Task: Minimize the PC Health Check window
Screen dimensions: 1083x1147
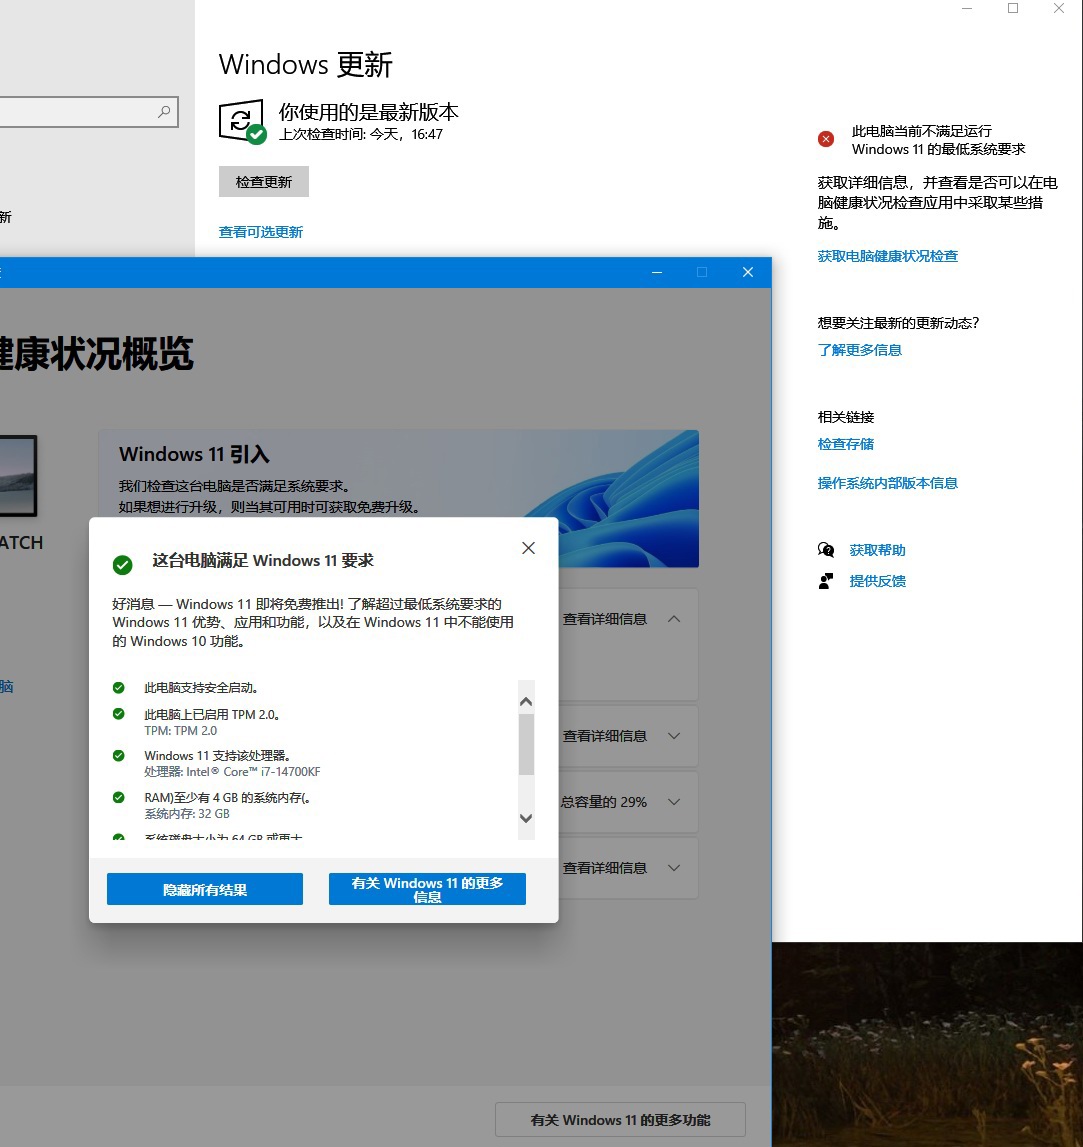Action: click(657, 272)
